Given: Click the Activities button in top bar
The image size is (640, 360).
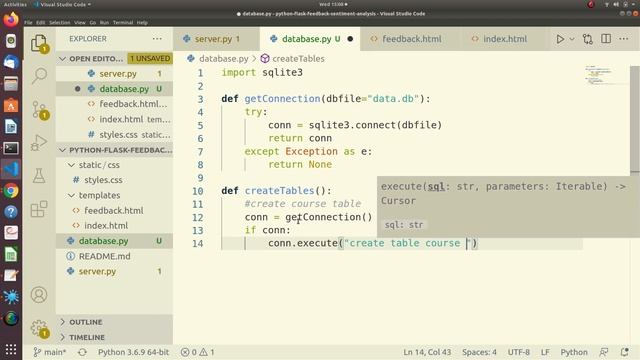Looking at the screenshot, I should click(x=15, y=4).
